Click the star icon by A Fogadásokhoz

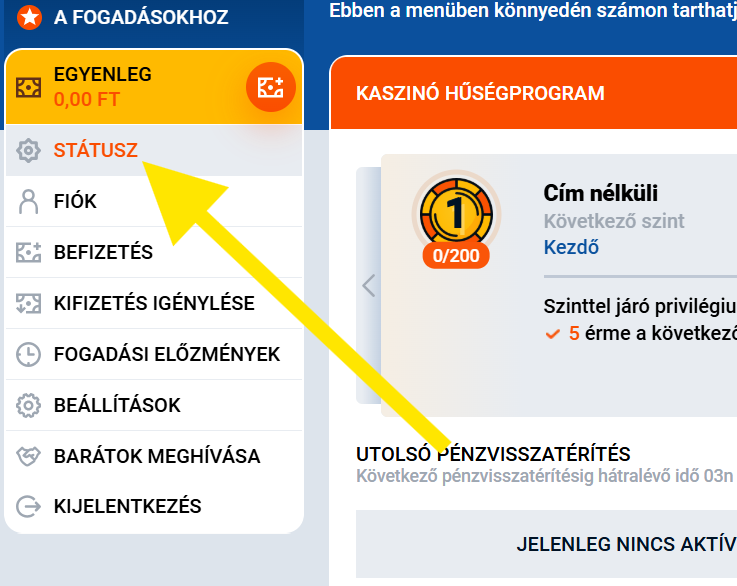tap(30, 17)
